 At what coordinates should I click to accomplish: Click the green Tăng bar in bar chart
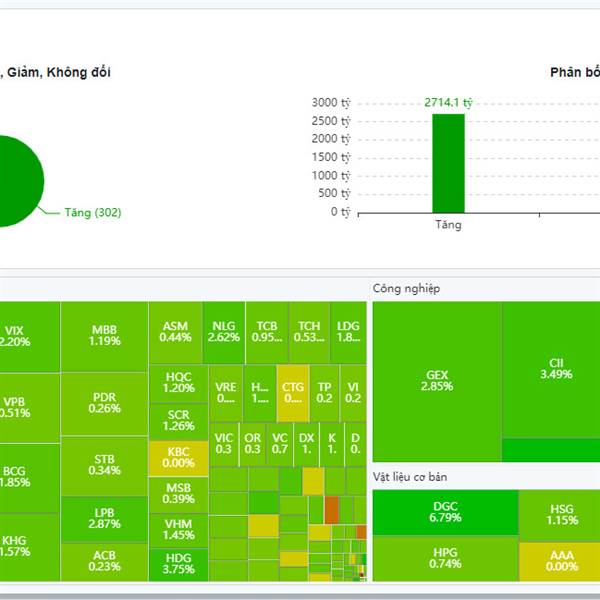(448, 162)
